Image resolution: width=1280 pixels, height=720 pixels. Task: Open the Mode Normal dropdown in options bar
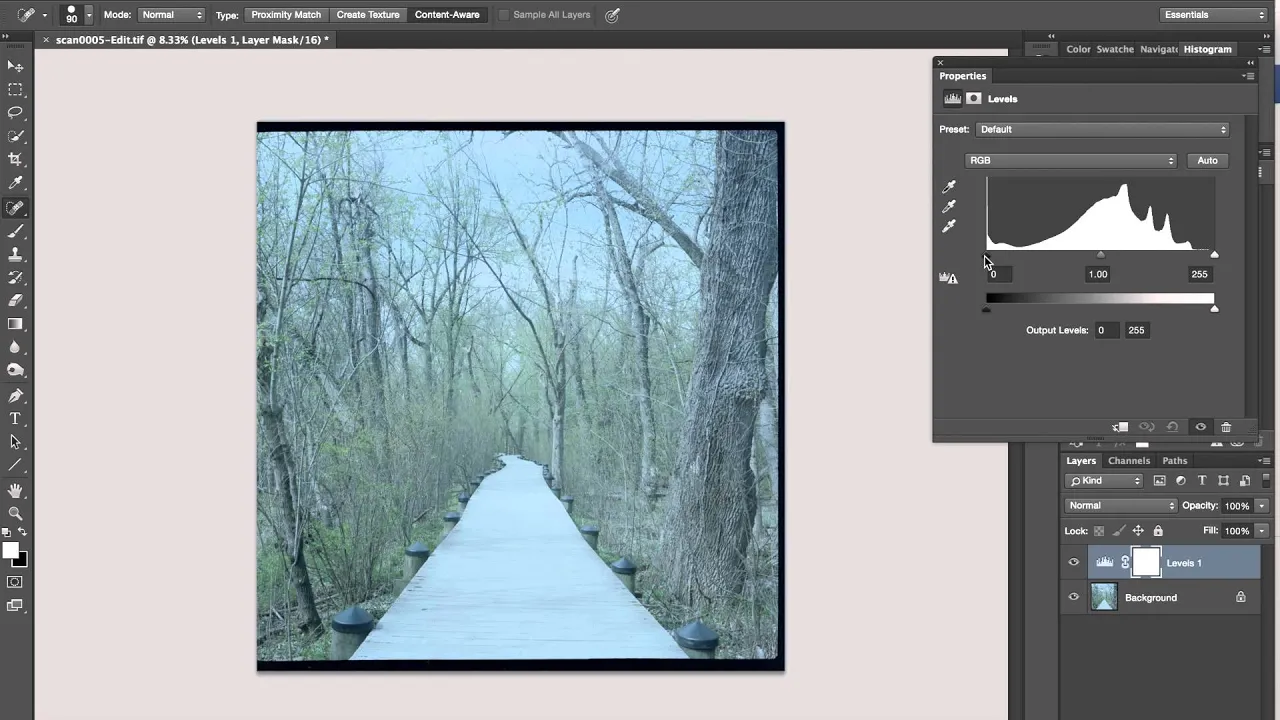click(172, 15)
